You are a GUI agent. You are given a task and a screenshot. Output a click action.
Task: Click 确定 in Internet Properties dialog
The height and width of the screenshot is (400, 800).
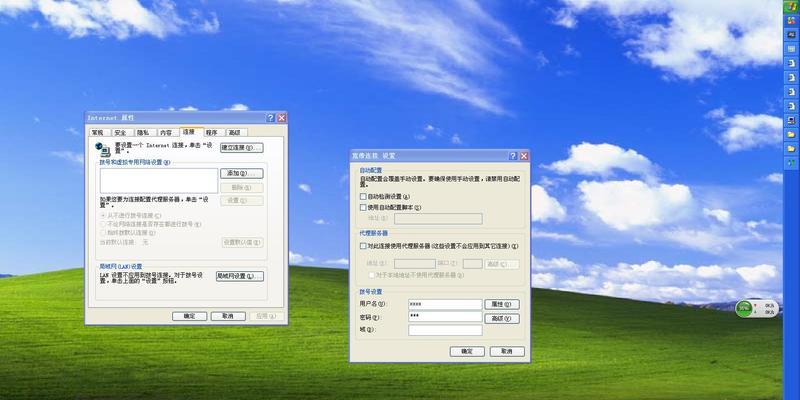189,316
